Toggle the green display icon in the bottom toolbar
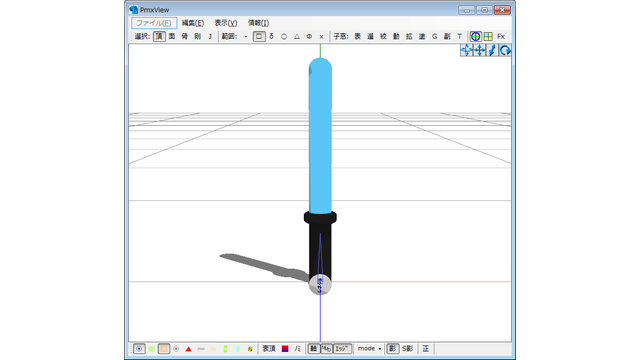The width and height of the screenshot is (640, 360). pos(151,349)
